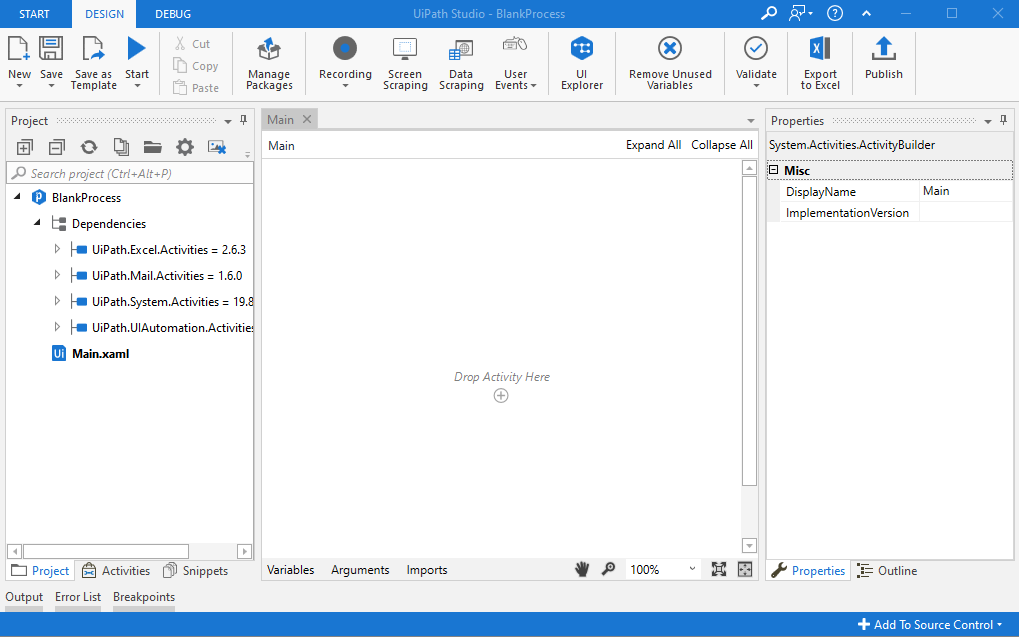Click Collapse All in designer

tap(722, 145)
